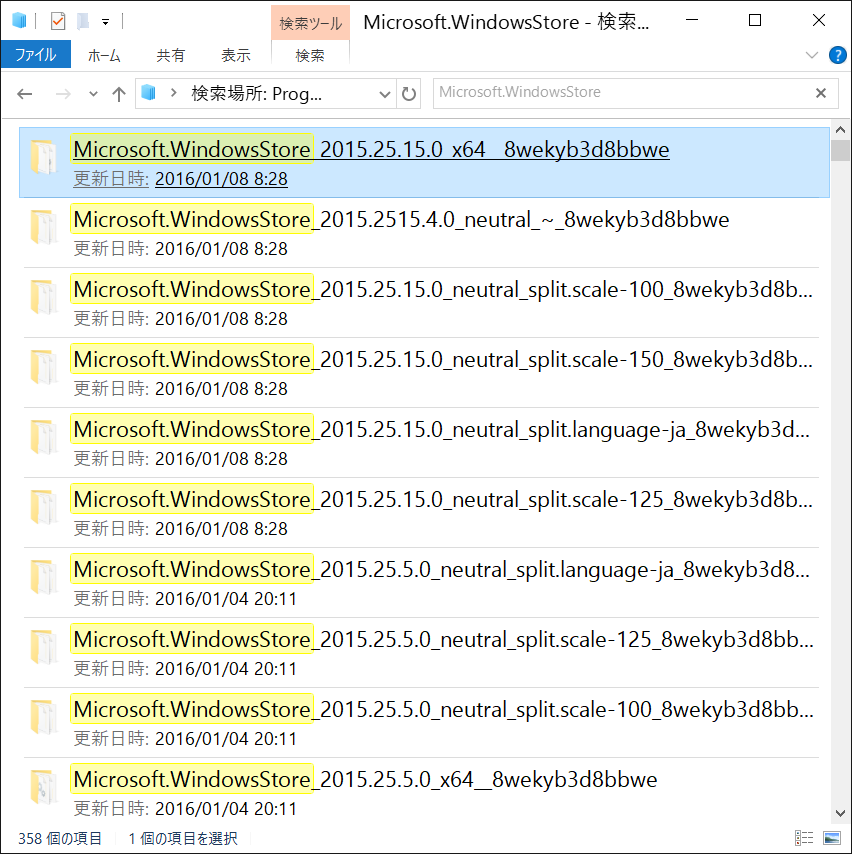Click the Properties checkmark quick access icon

[x=58, y=21]
